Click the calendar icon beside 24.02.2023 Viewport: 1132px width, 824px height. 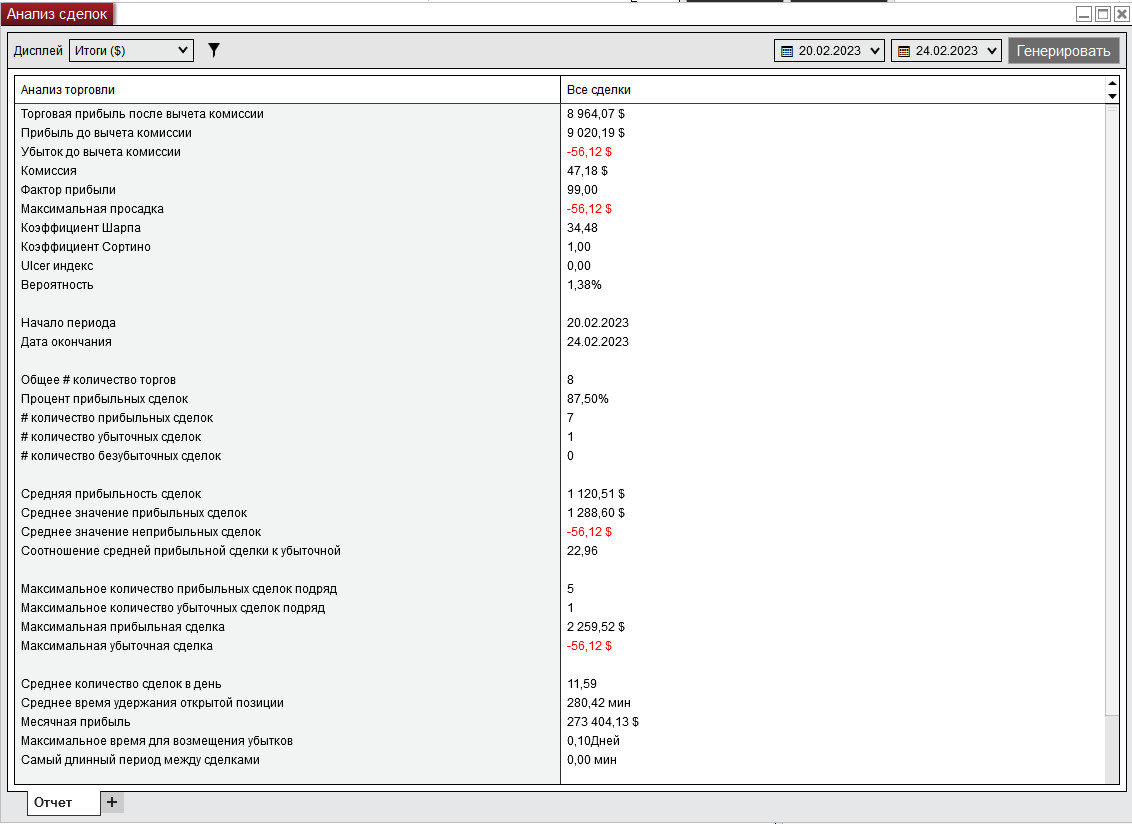point(903,51)
